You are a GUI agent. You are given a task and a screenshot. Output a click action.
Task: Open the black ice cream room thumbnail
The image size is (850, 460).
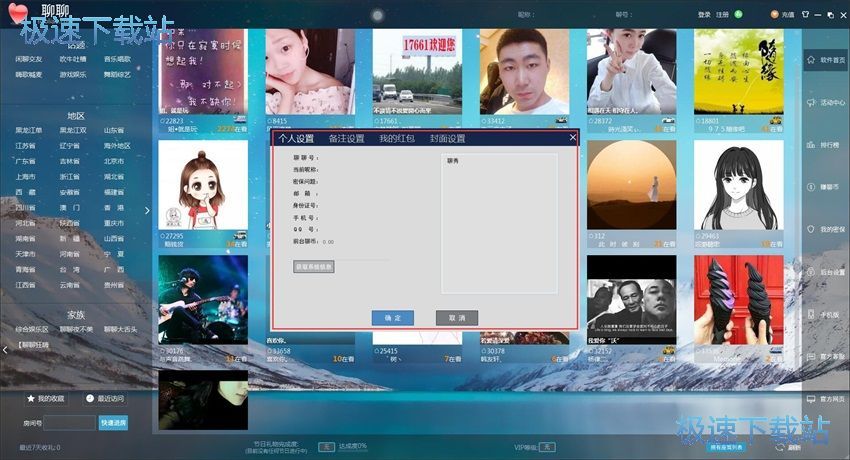point(739,300)
